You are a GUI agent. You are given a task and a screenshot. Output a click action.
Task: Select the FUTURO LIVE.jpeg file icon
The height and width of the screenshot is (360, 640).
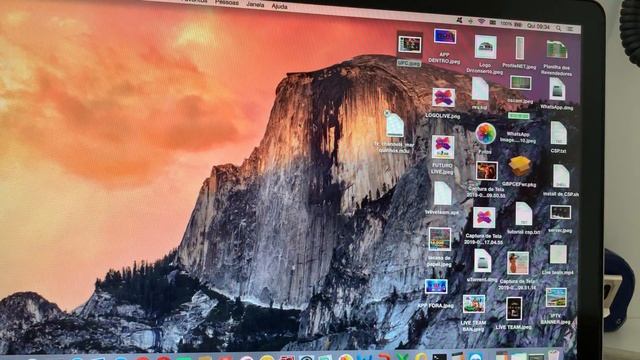point(443,147)
